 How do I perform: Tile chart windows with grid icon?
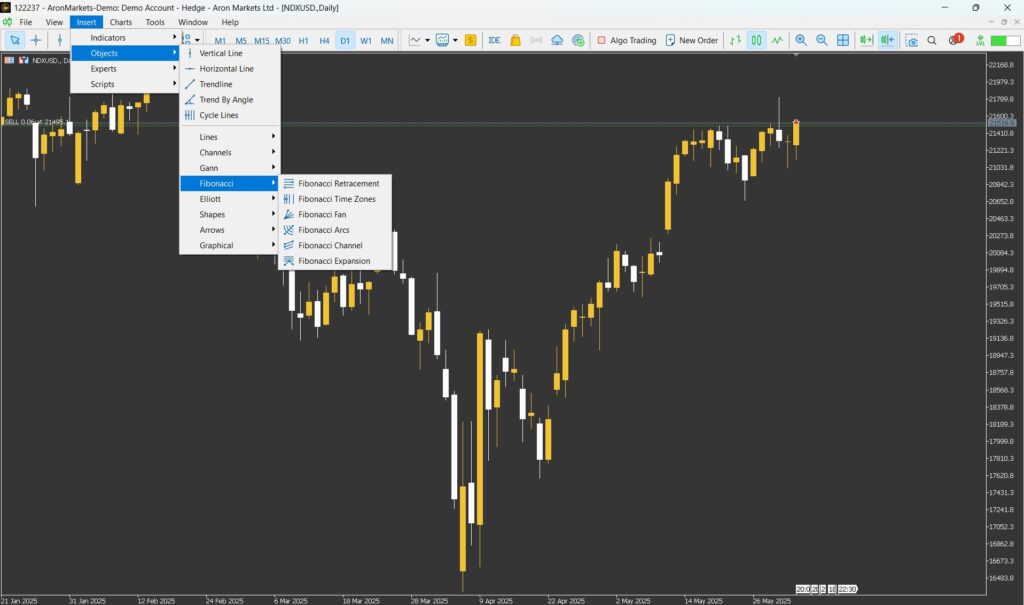[843, 40]
